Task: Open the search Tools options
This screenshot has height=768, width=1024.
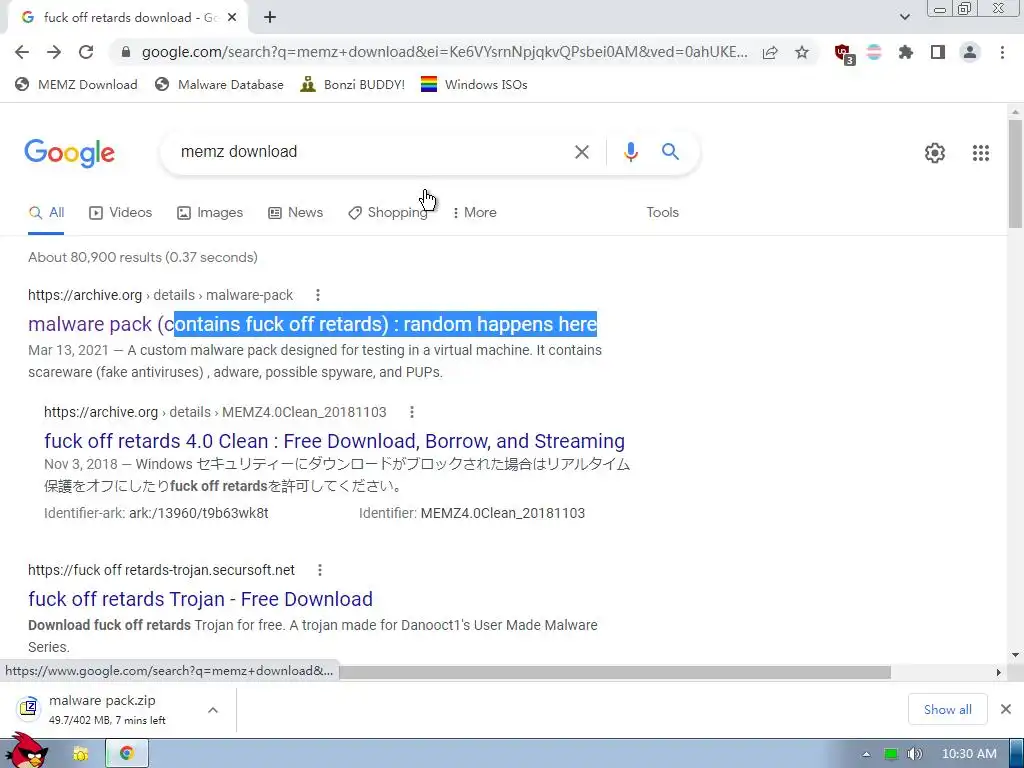Action: tap(662, 212)
